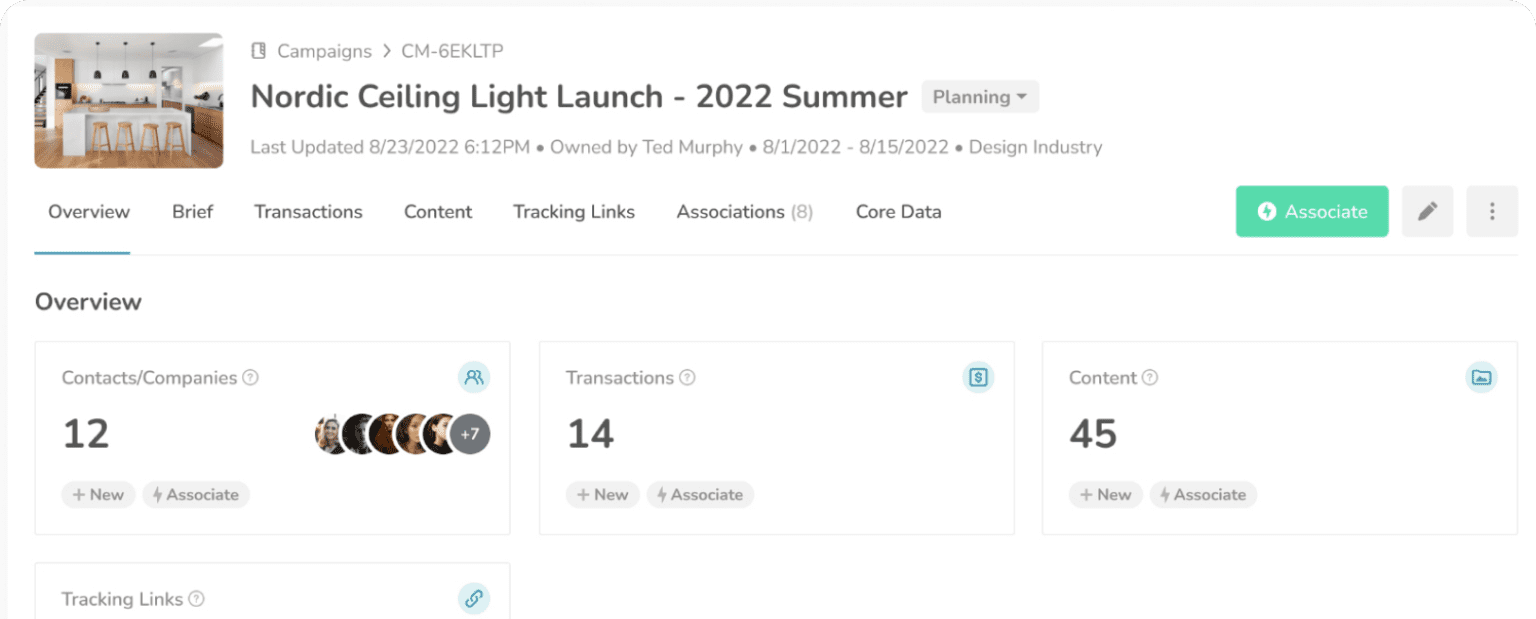The width and height of the screenshot is (1536, 619).
Task: Click the Tracking Links chain icon
Action: (474, 599)
